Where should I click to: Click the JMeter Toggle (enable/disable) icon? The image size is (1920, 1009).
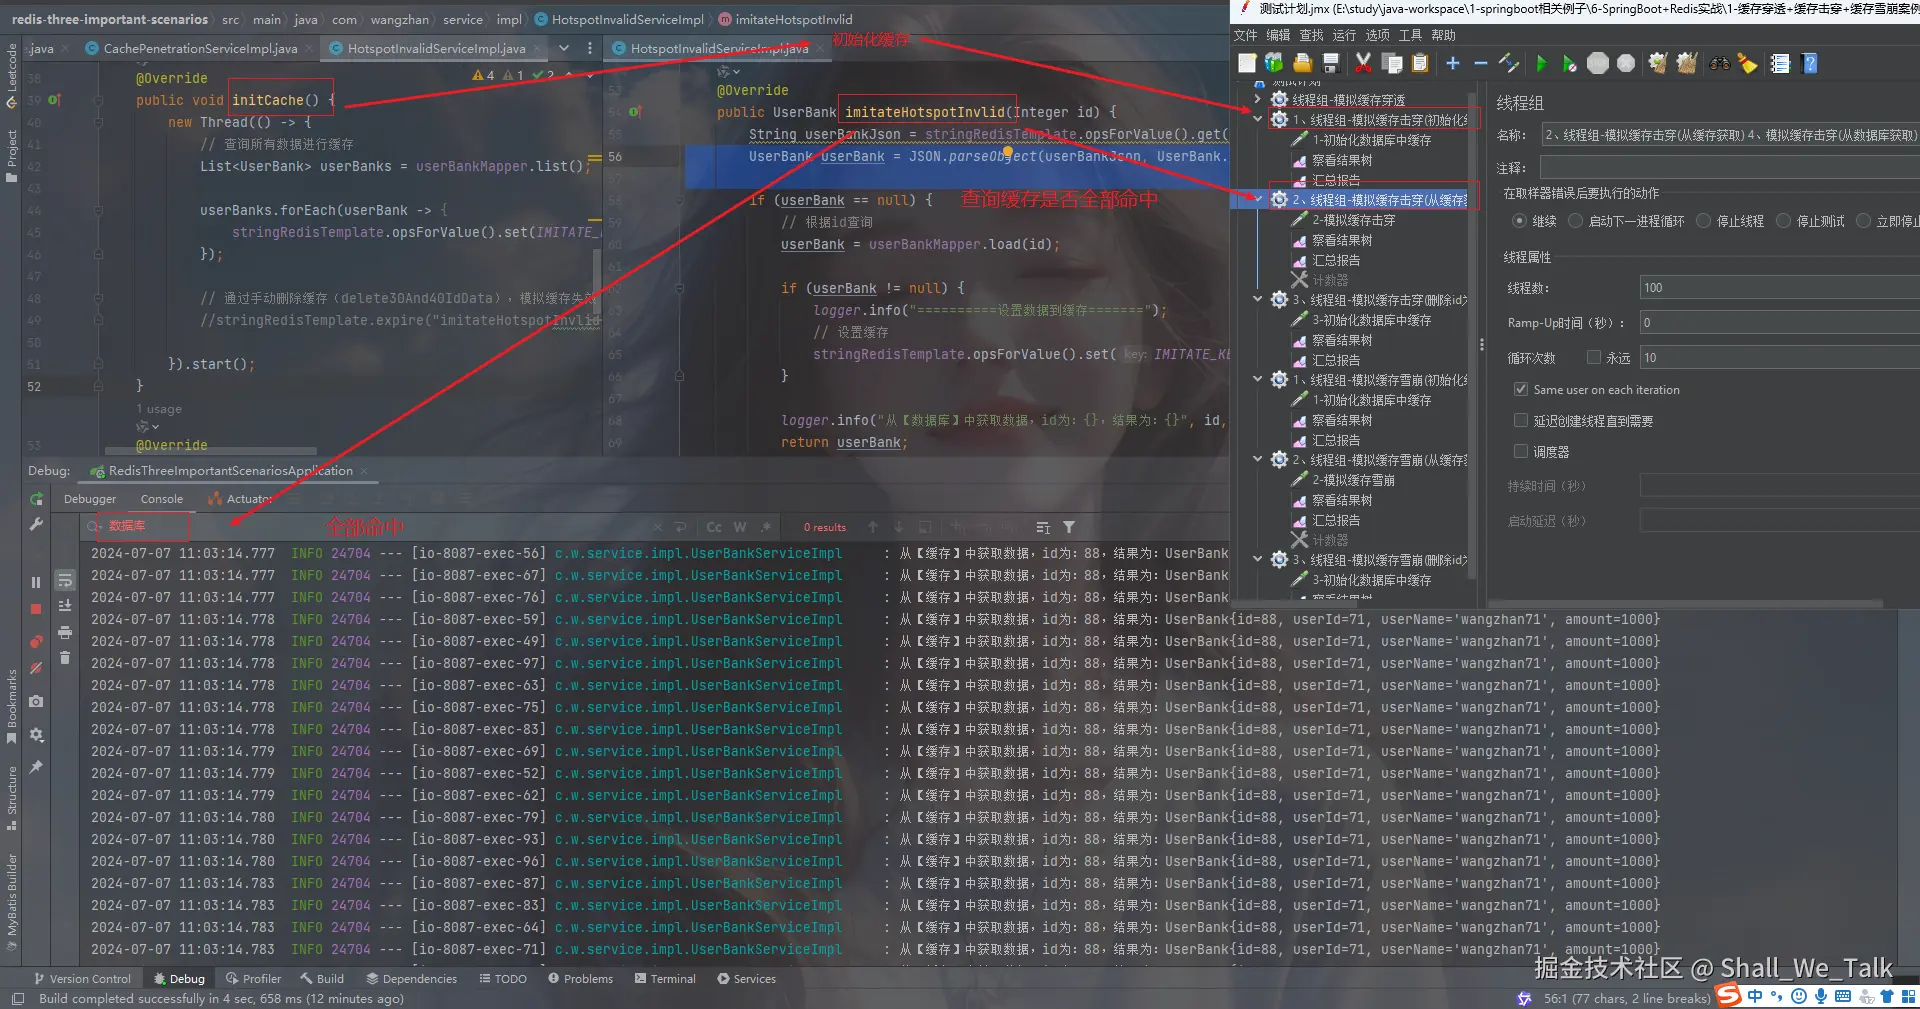(x=1509, y=63)
